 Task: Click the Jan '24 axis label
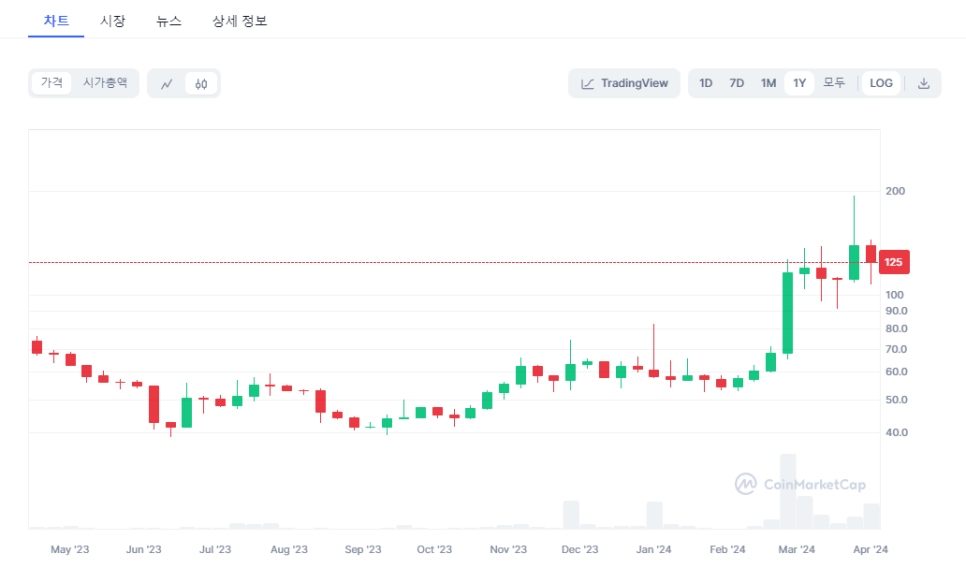click(x=654, y=549)
